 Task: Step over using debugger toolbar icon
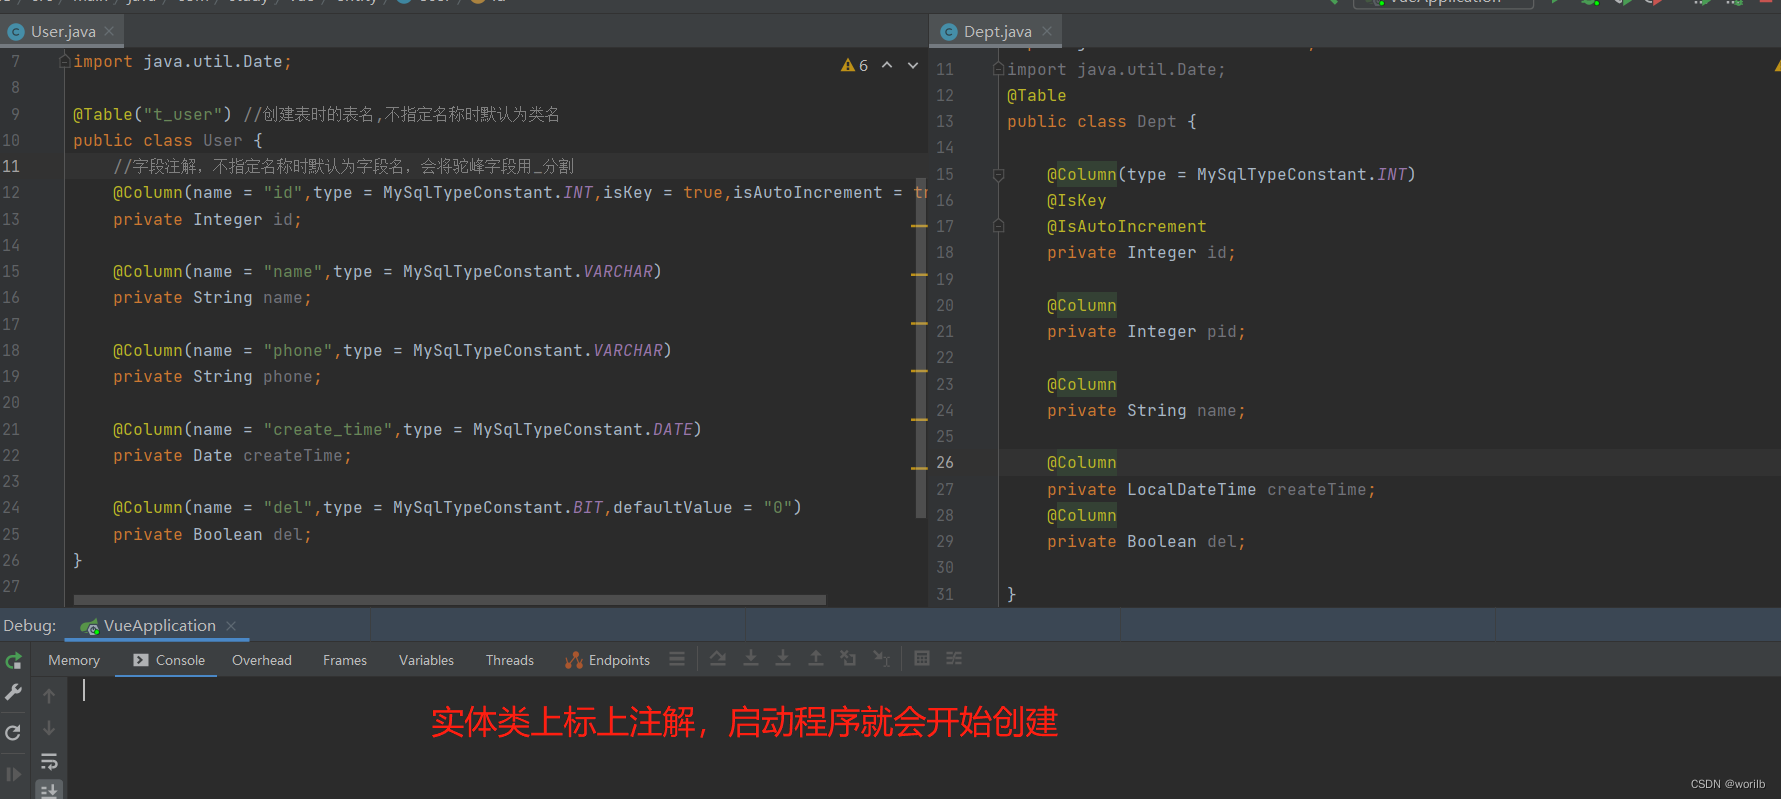click(x=718, y=658)
